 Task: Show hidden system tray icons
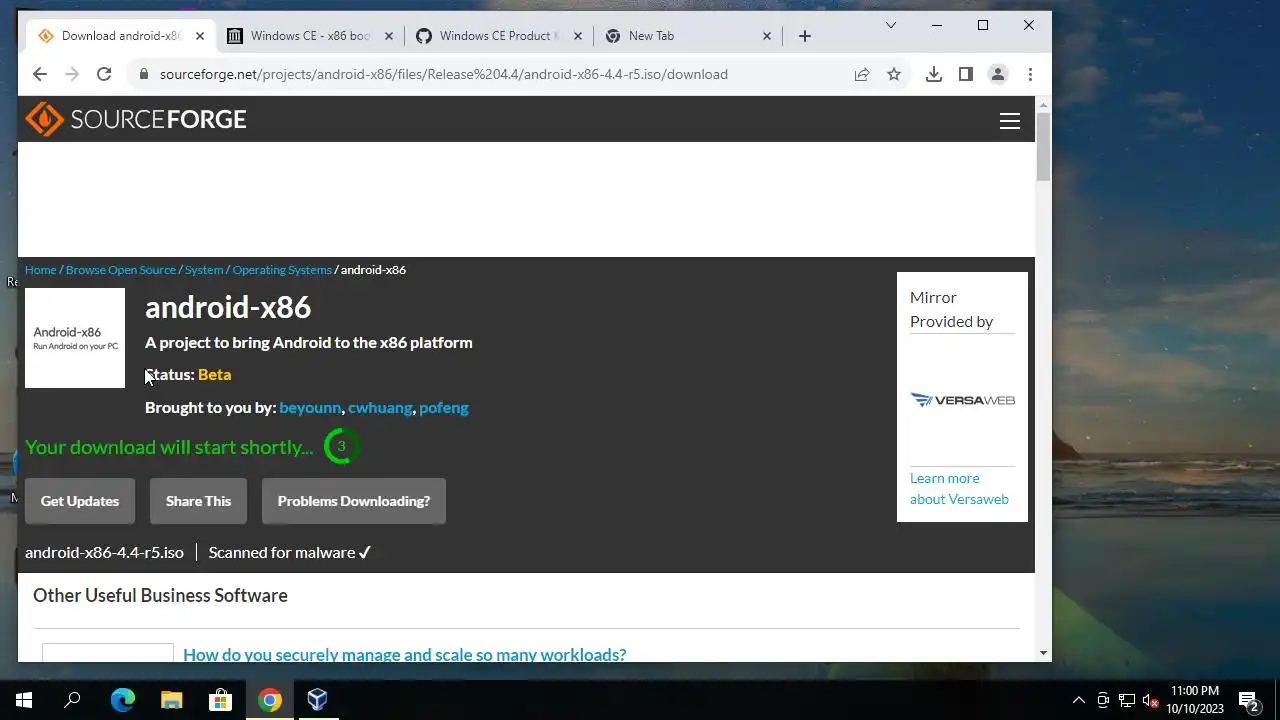1078,700
